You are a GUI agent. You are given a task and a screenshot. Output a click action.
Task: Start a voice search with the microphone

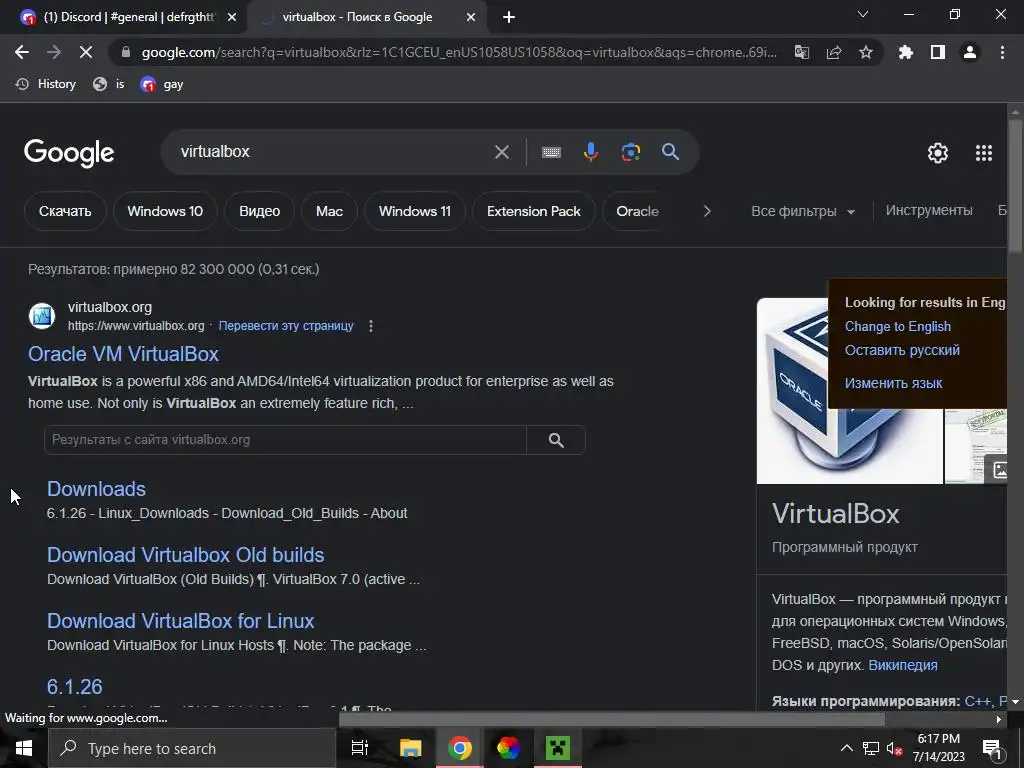(x=590, y=152)
